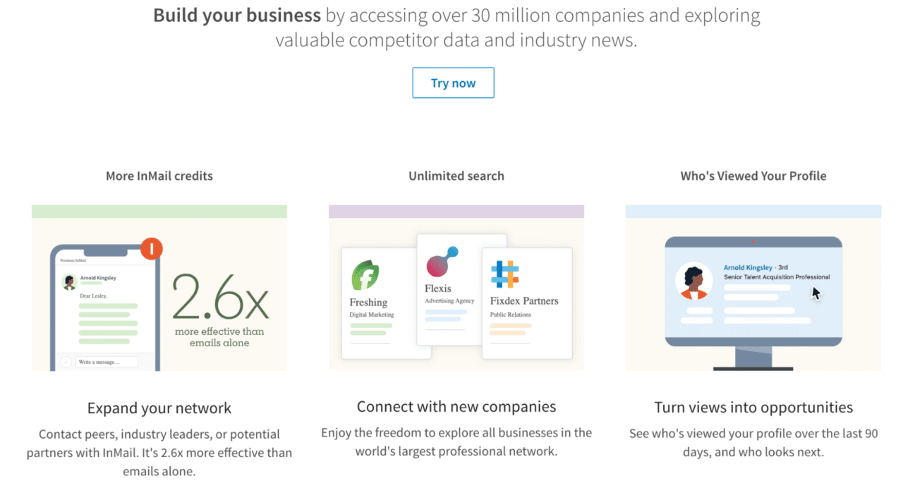Screen dimensions: 904x488
Task: Open the Arnold Kingsley name link
Action: click(748, 267)
